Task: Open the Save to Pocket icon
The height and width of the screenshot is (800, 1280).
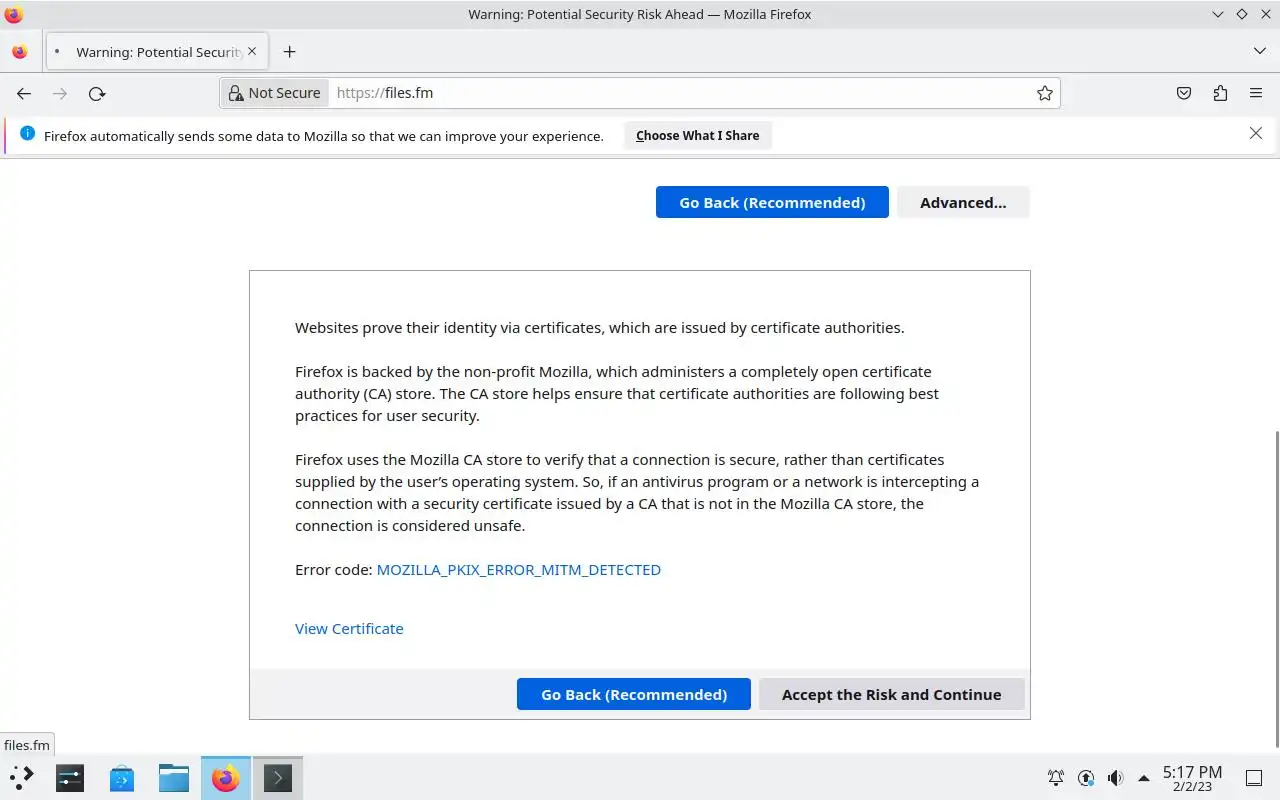Action: click(x=1184, y=93)
